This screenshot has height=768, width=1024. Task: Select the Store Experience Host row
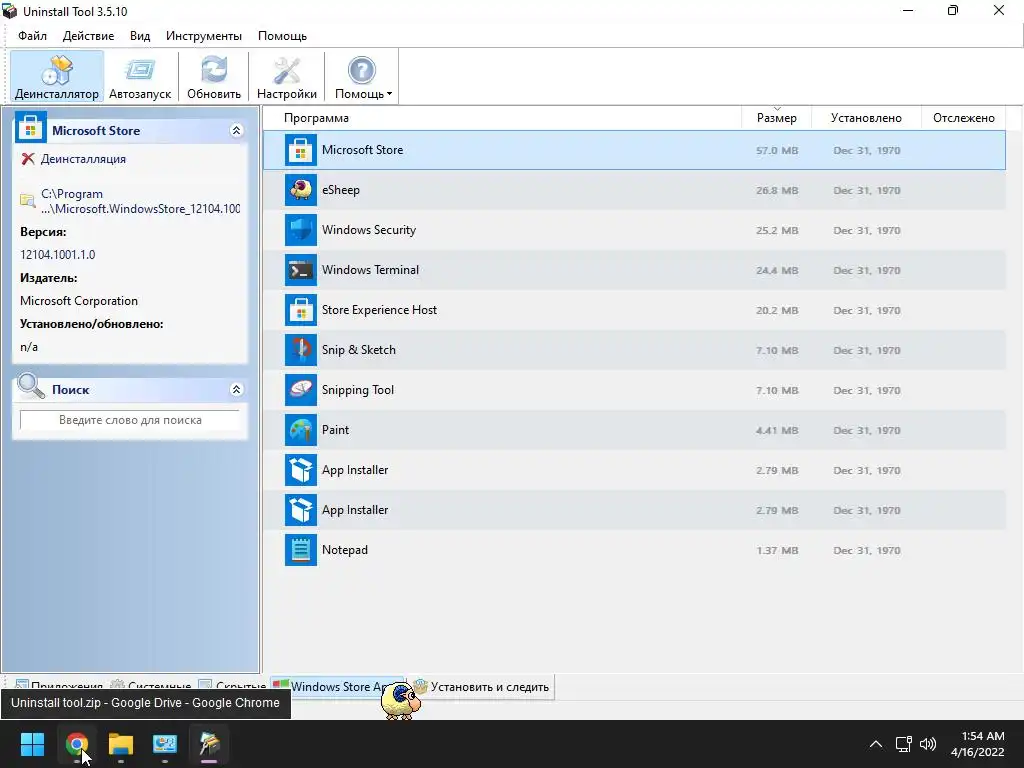[634, 310]
